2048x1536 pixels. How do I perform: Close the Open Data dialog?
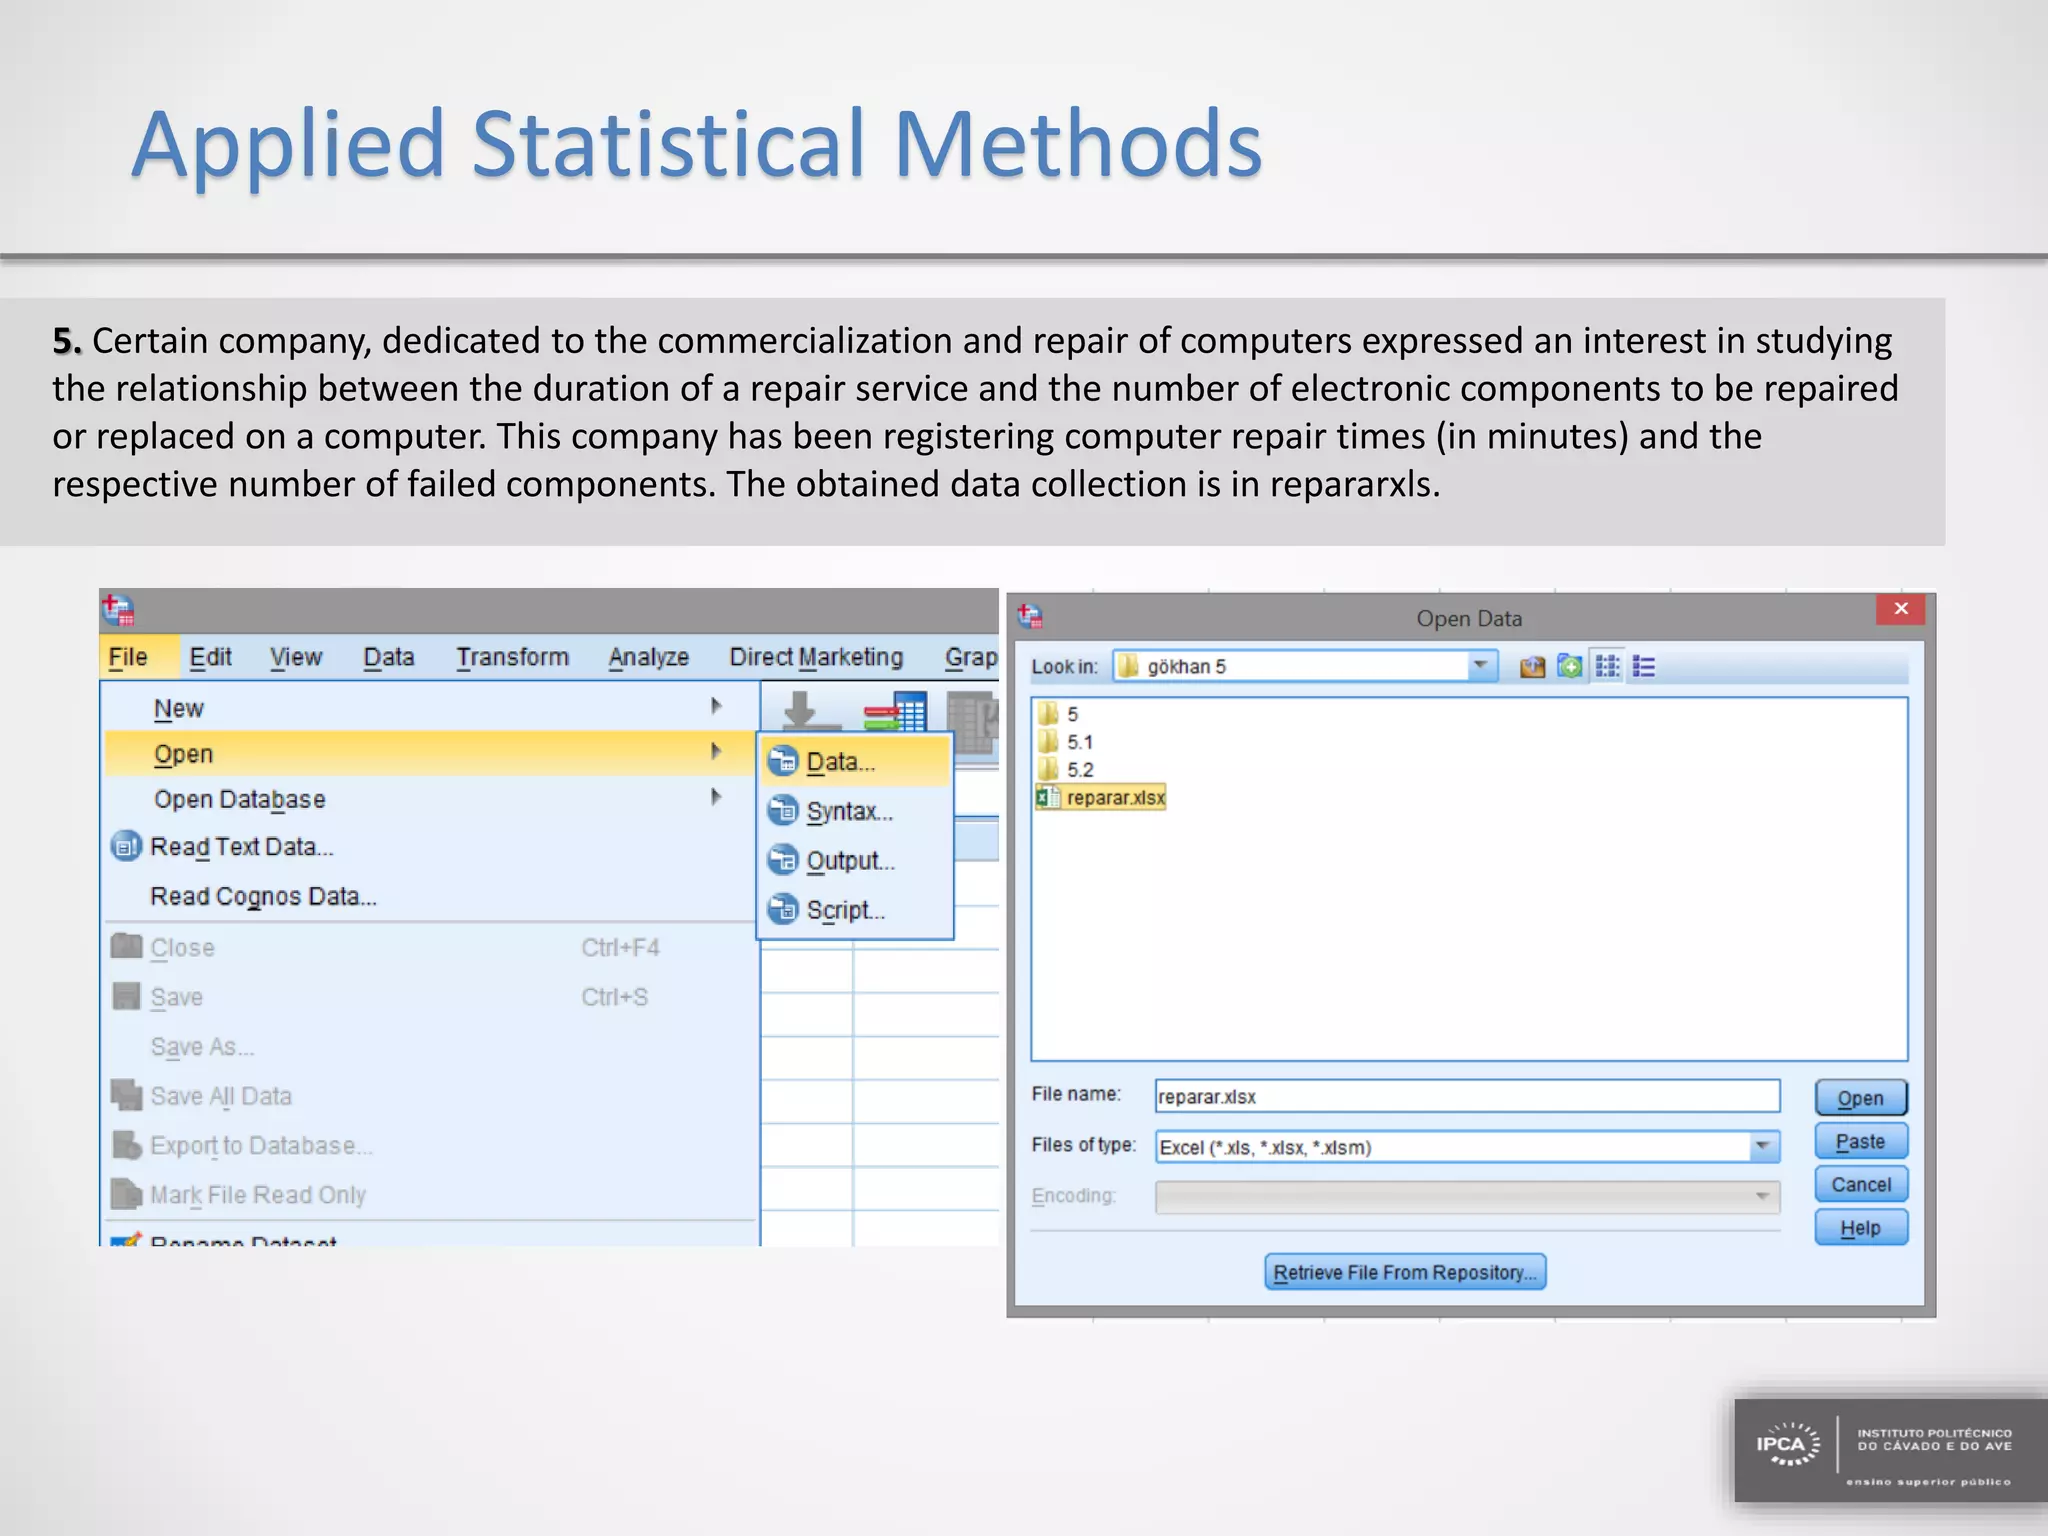click(x=1901, y=609)
